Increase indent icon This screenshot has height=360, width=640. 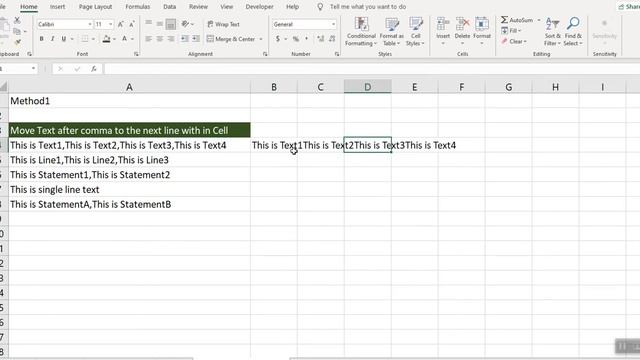196,39
